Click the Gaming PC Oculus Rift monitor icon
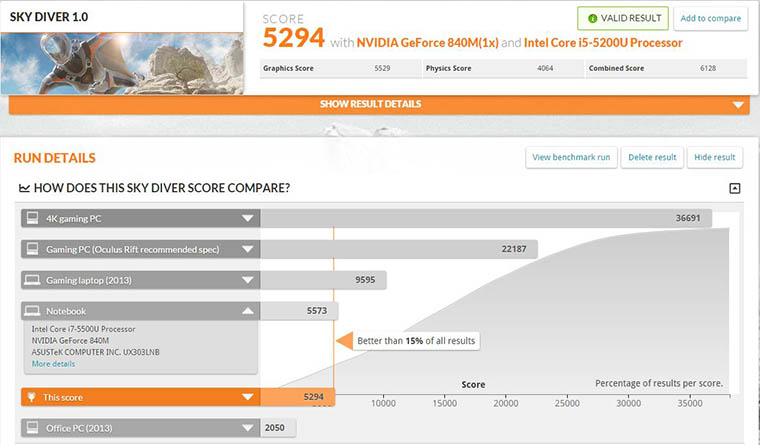The image size is (760, 445). point(32,249)
